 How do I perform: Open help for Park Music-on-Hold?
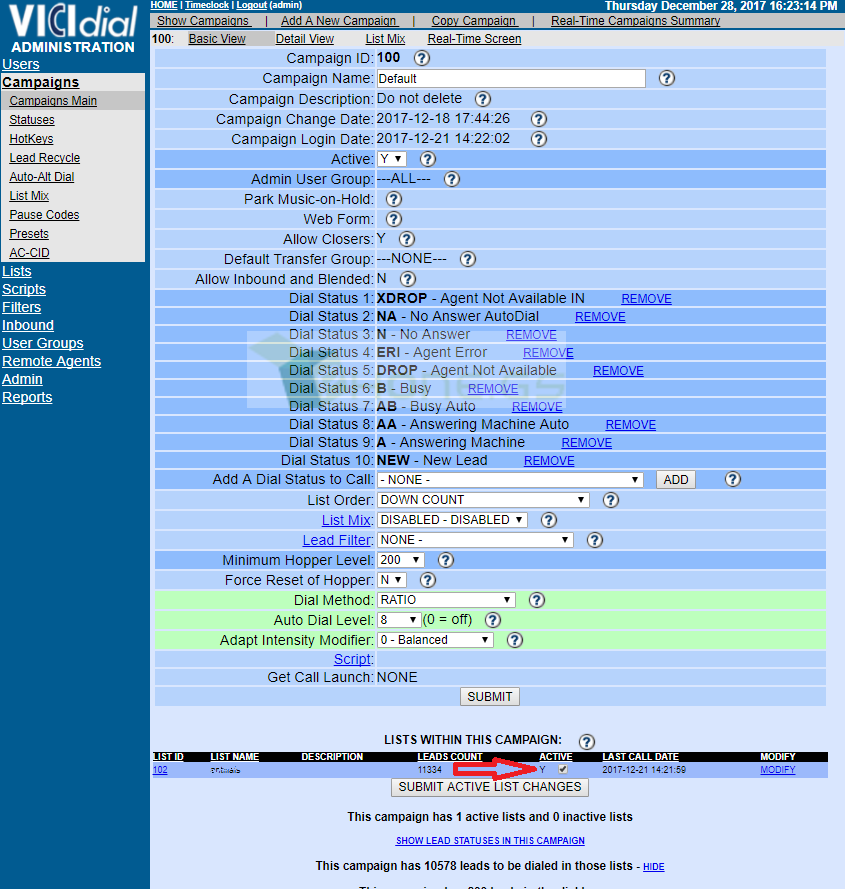click(x=393, y=199)
